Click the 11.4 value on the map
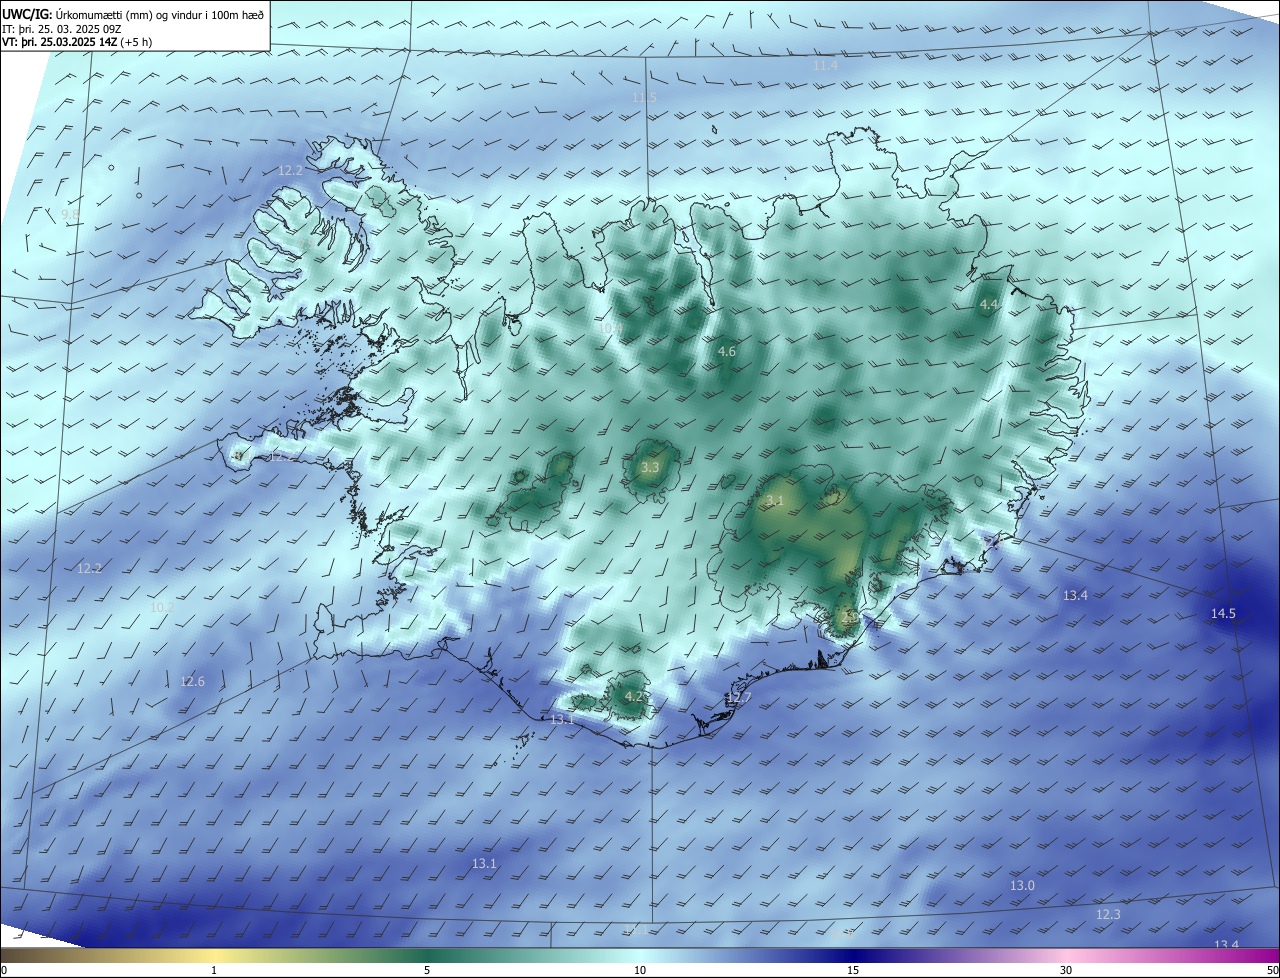1280x978 pixels. (x=825, y=65)
